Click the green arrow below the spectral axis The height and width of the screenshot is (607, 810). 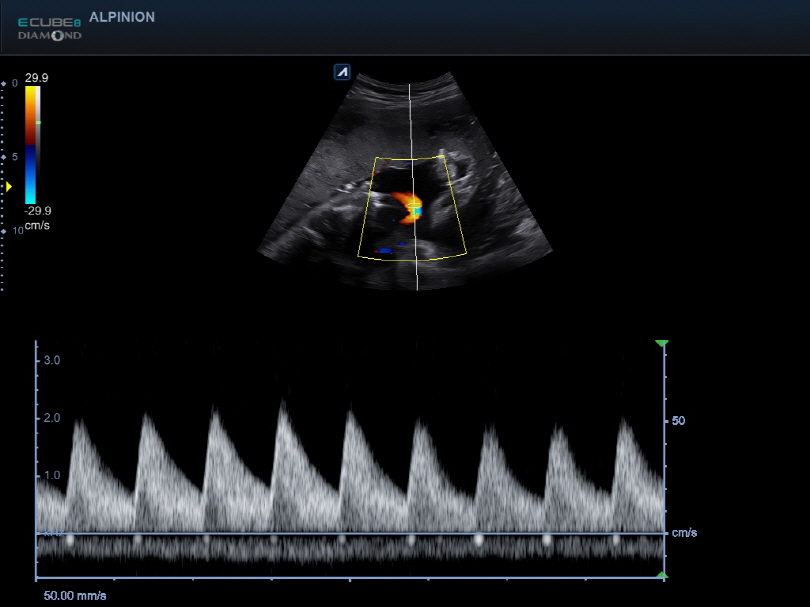661,573
